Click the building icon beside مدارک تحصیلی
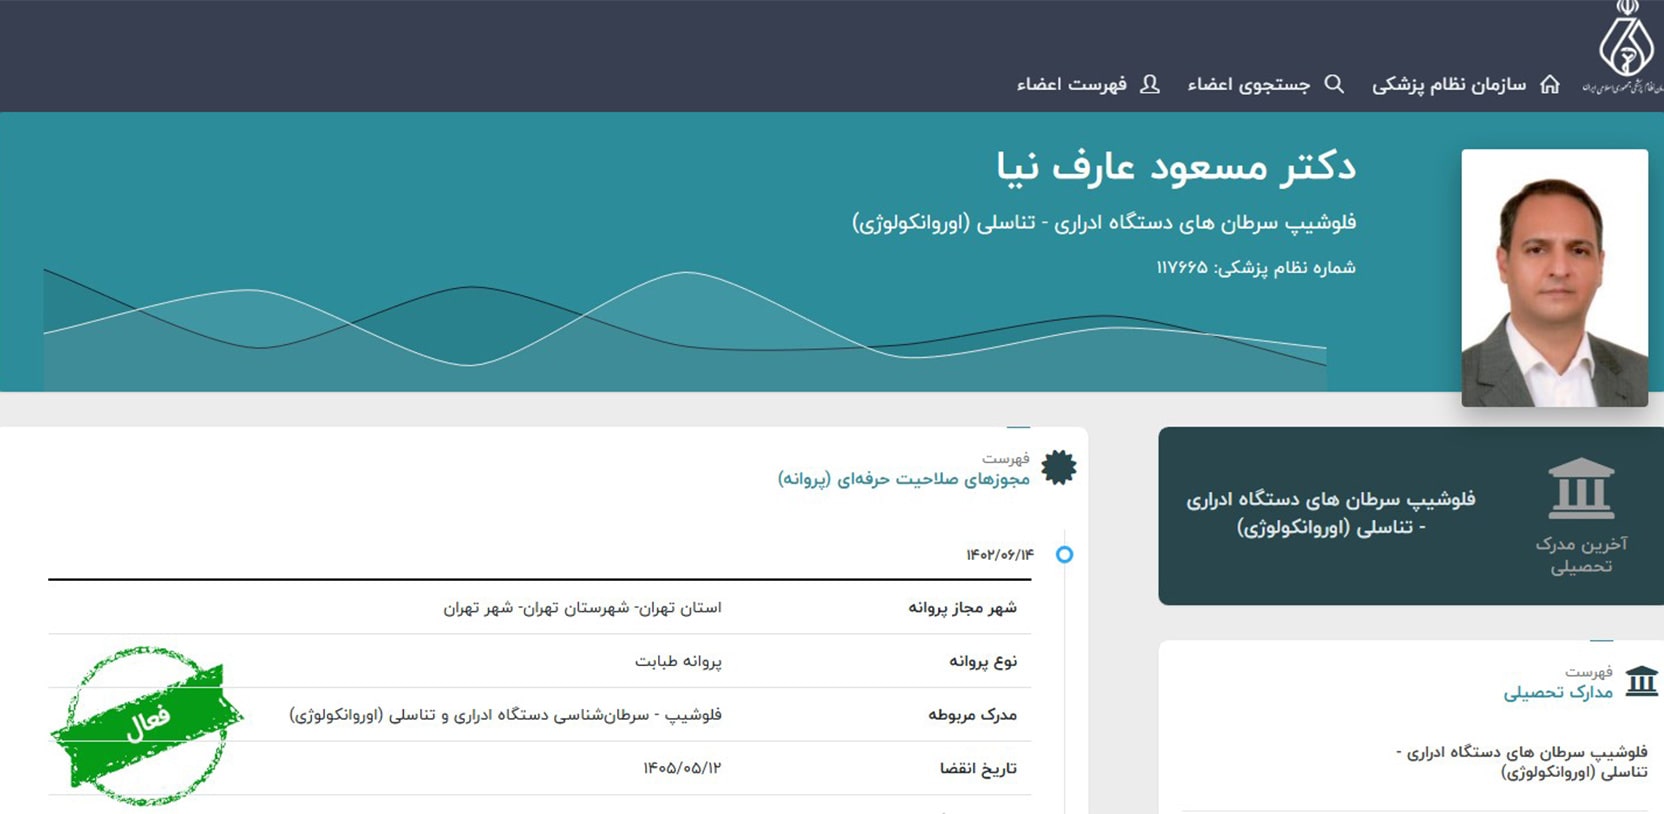 [1641, 681]
